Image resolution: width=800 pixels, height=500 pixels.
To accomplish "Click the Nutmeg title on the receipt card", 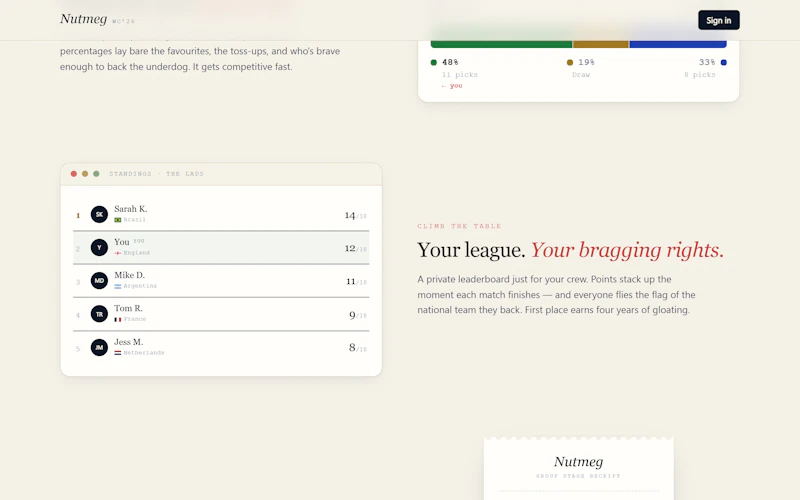I will (x=579, y=462).
